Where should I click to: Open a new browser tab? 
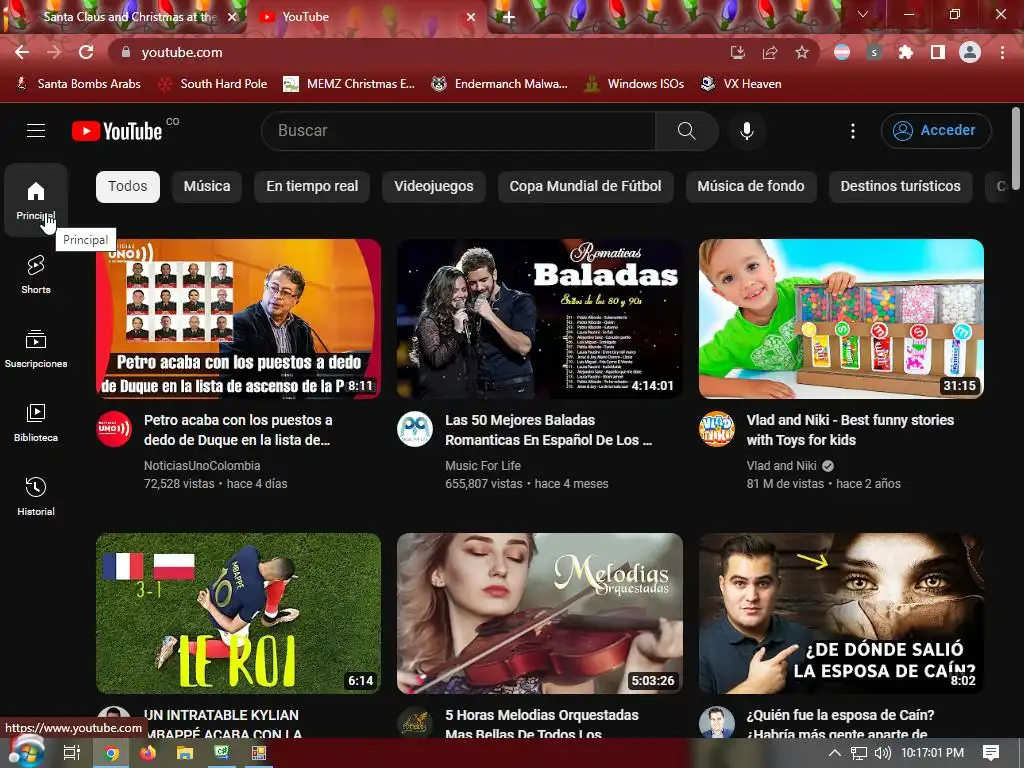tap(509, 17)
